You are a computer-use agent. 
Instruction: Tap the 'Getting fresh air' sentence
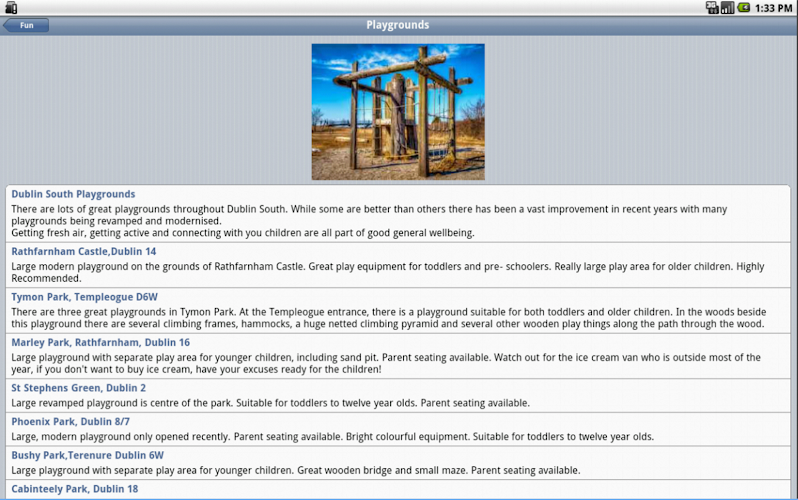click(243, 233)
